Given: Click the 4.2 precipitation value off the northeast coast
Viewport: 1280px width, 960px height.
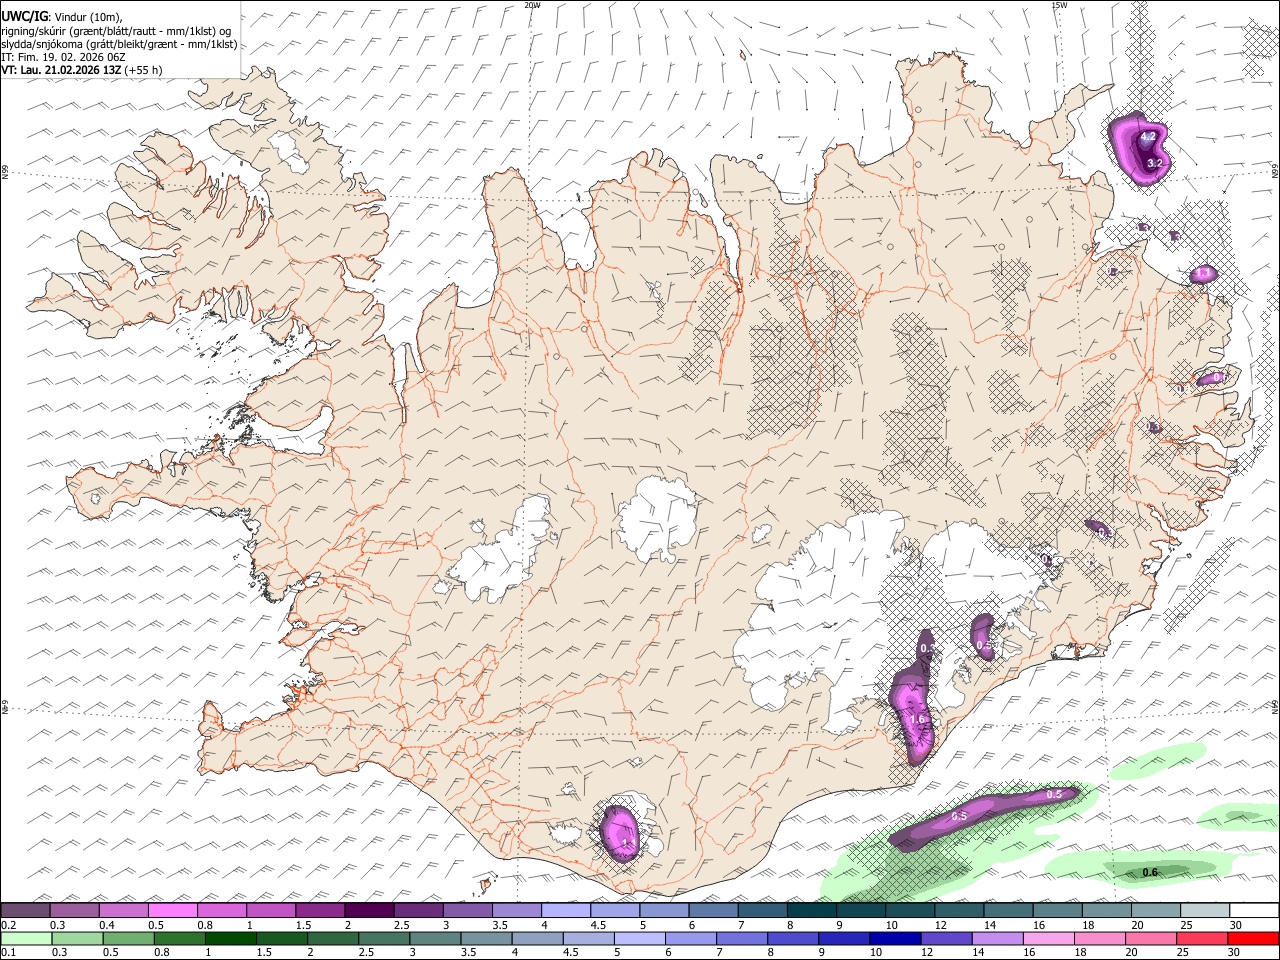Looking at the screenshot, I should (1148, 137).
